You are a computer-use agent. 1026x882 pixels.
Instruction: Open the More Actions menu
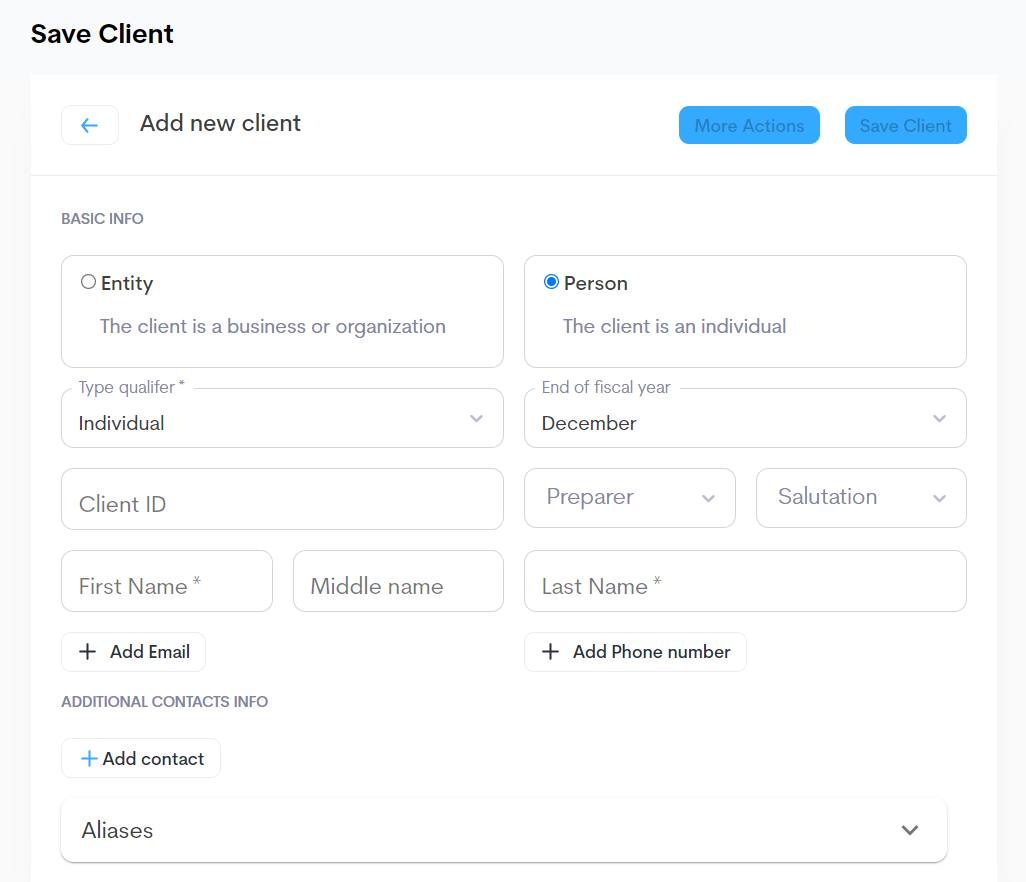(x=749, y=126)
